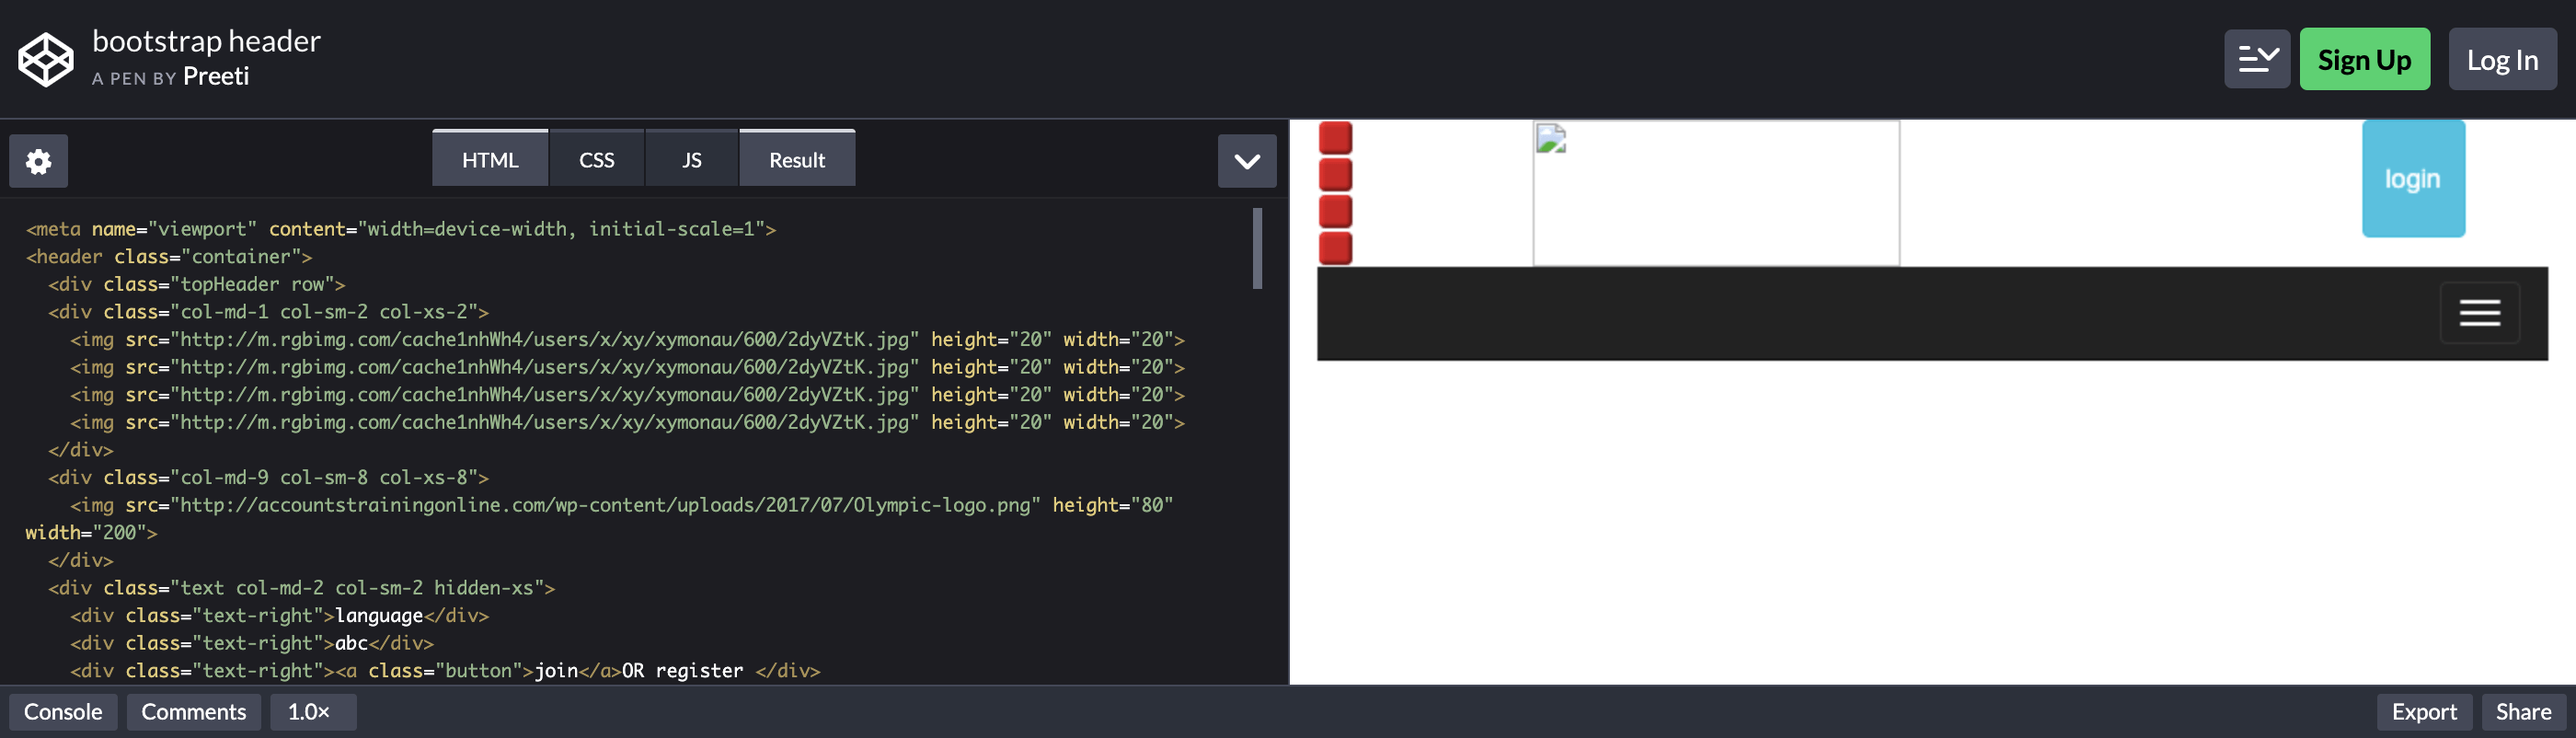Switch to the HTML tab
The image size is (2576, 738).
(490, 159)
